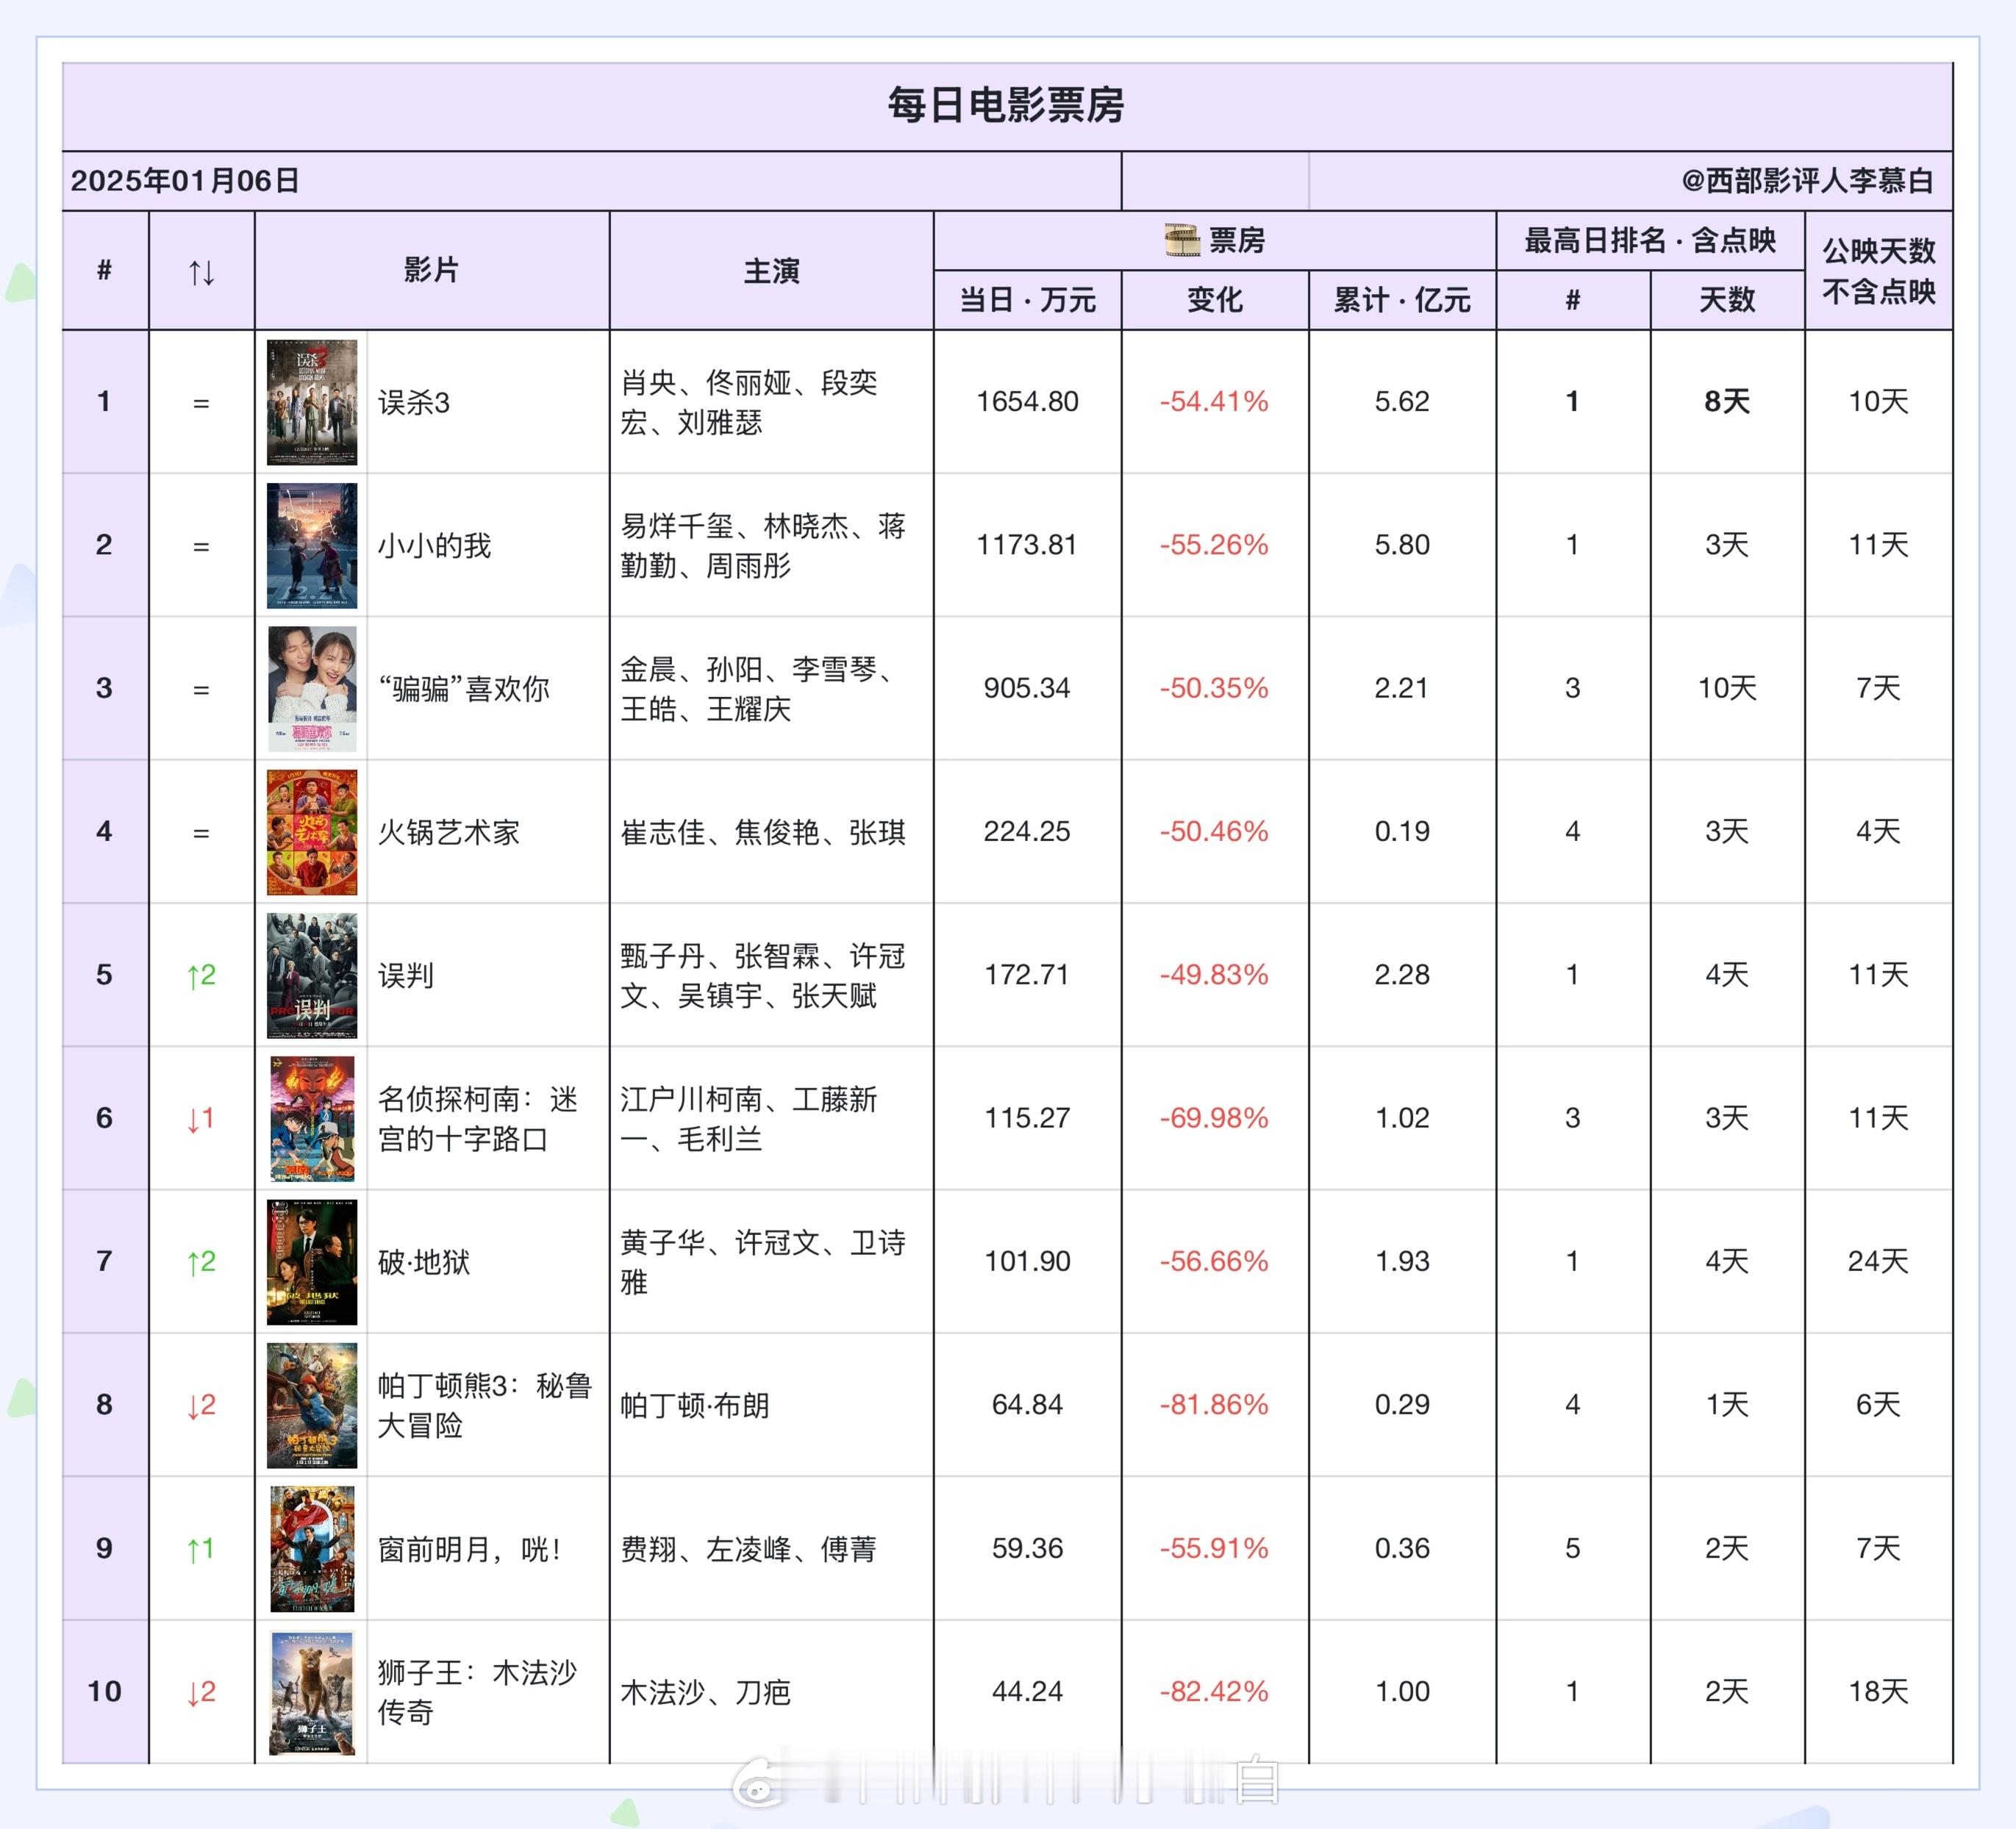
Task: Click the = rank indicator for 误杀3
Action: pyautogui.click(x=201, y=403)
